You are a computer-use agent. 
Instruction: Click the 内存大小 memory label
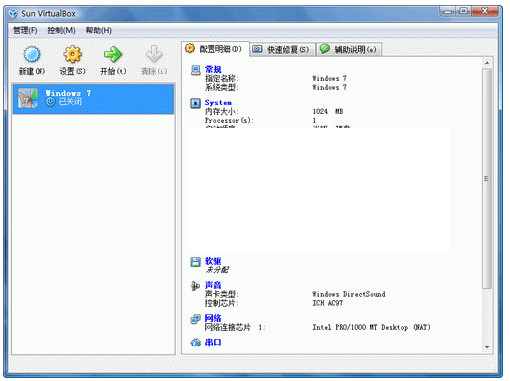tap(222, 111)
